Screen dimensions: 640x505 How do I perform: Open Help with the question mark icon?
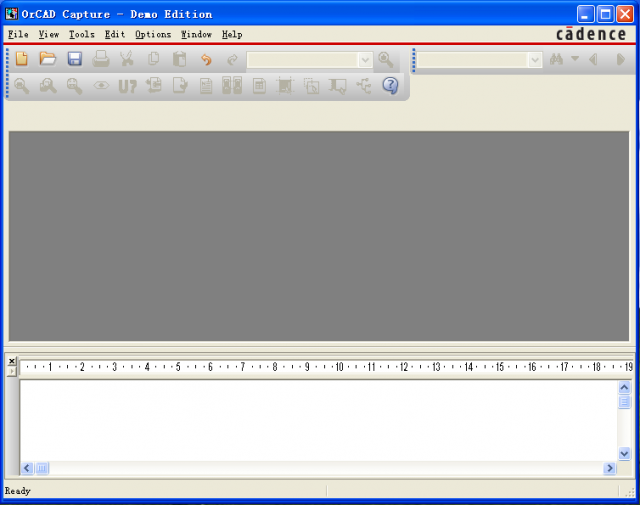coord(390,86)
